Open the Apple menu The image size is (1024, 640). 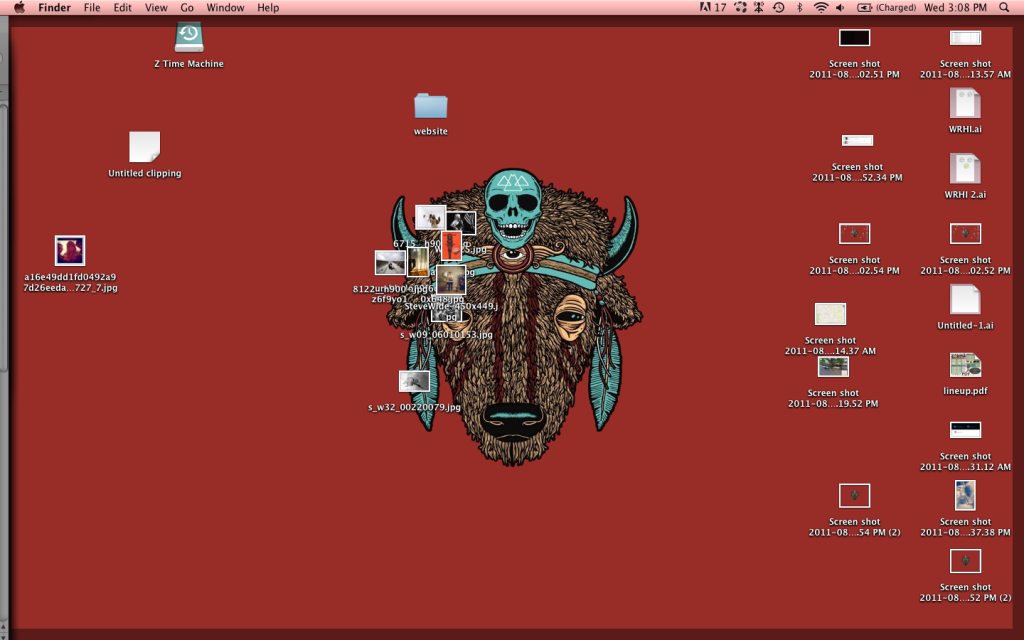click(18, 7)
